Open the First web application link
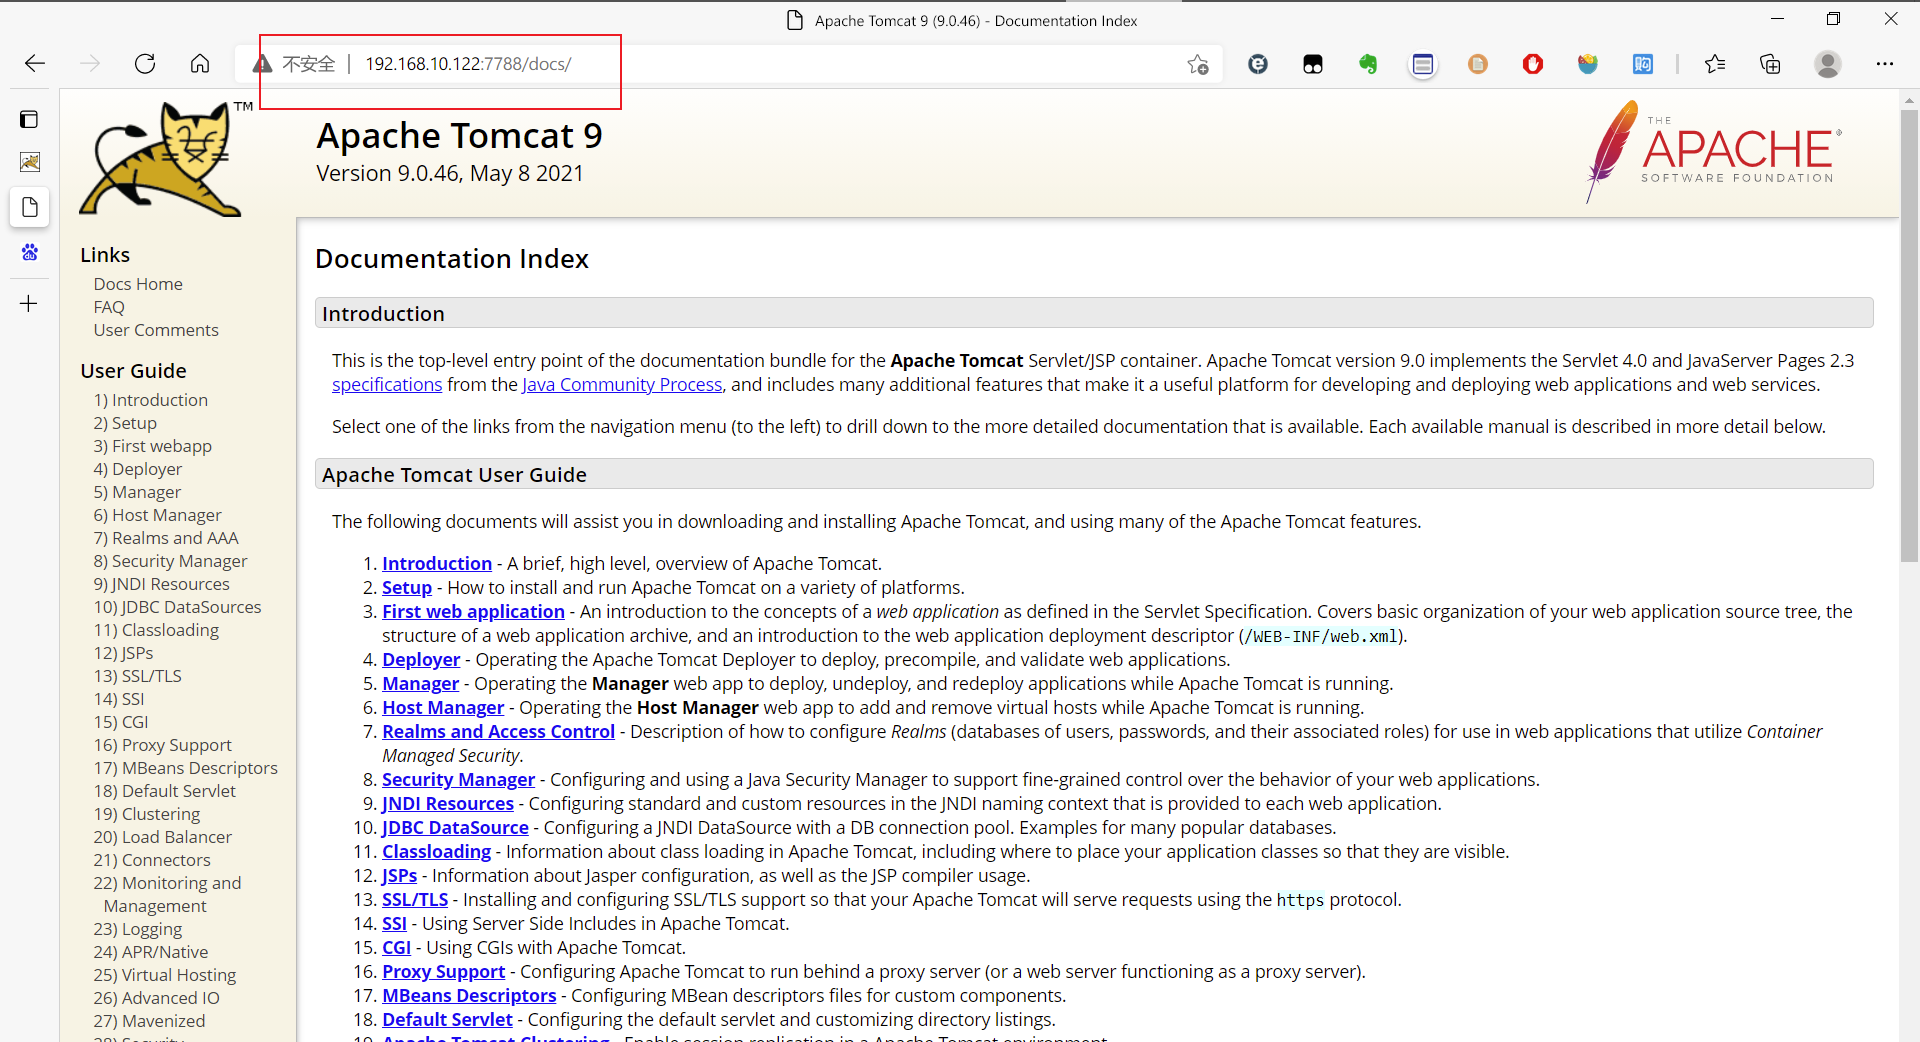Image resolution: width=1920 pixels, height=1042 pixels. [x=473, y=612]
